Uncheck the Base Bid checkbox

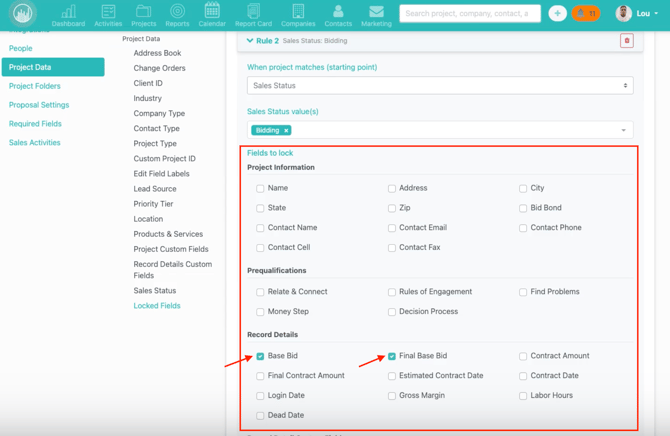pos(260,356)
